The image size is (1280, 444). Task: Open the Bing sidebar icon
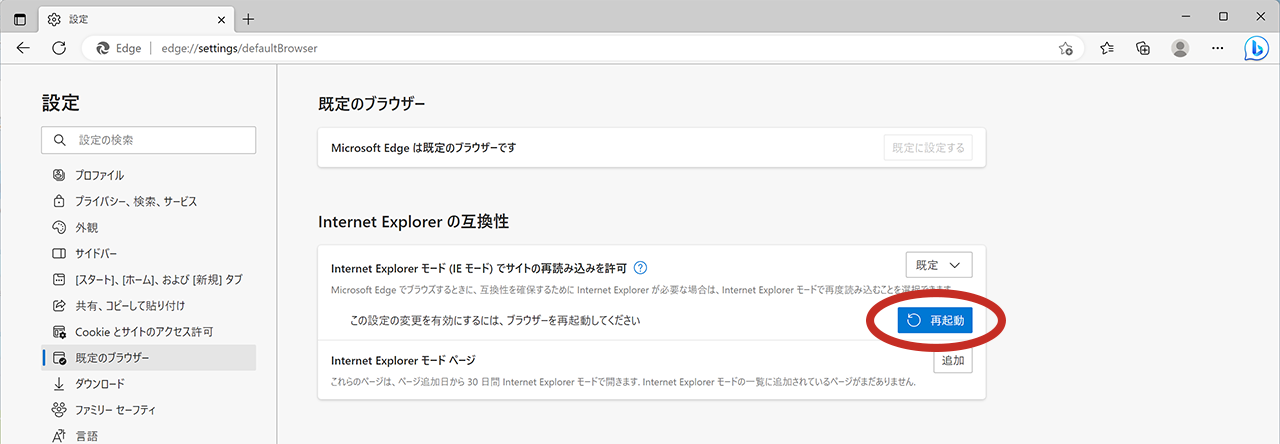point(1256,48)
